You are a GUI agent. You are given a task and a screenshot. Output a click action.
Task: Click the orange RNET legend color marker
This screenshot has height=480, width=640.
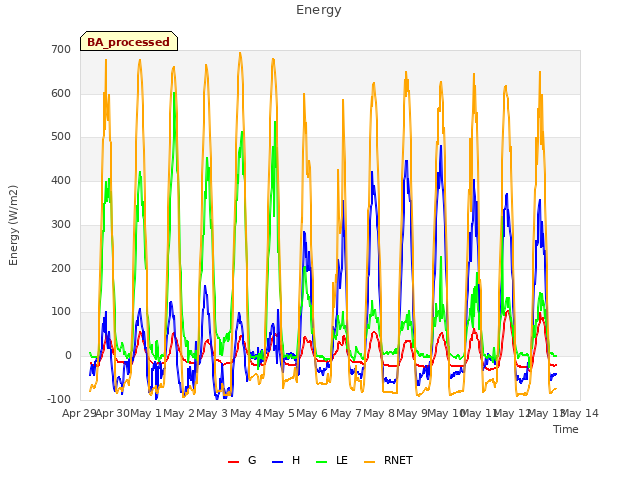pyautogui.click(x=369, y=462)
